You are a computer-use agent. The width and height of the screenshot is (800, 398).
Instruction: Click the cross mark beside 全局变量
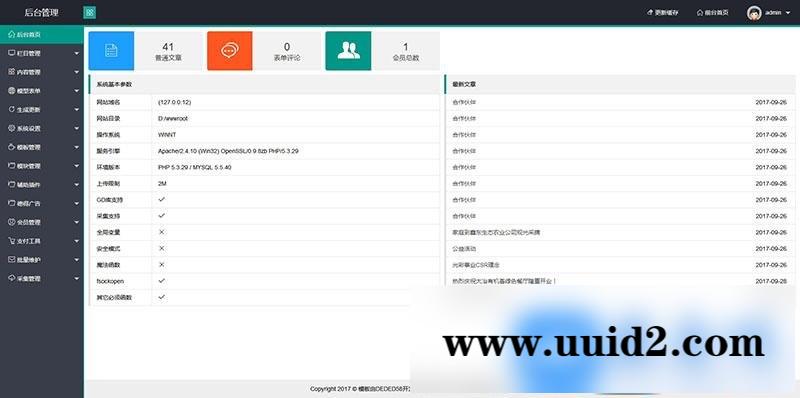coord(162,232)
